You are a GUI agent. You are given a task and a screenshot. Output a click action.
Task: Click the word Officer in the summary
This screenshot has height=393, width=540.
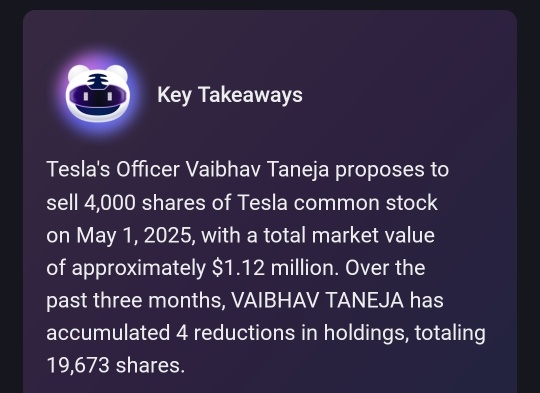pyautogui.click(x=148, y=169)
